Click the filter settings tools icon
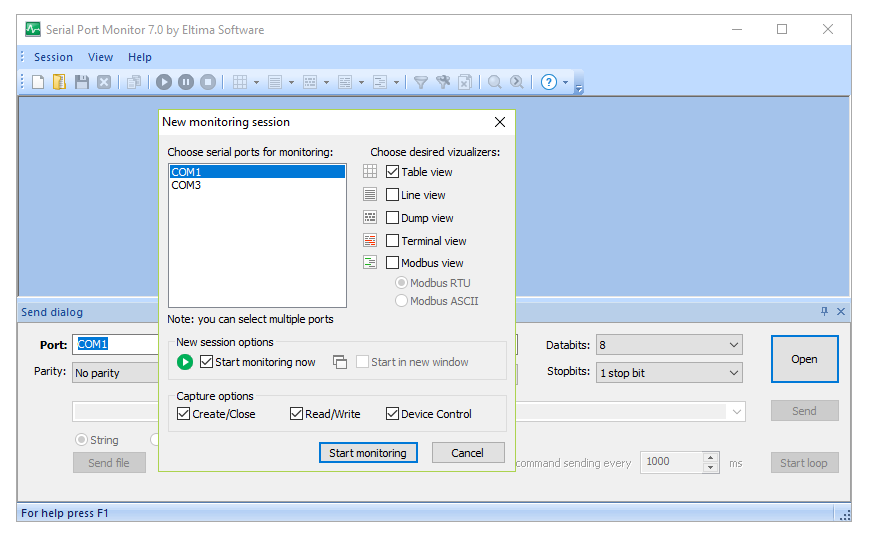This screenshot has width=872, height=536. [443, 82]
